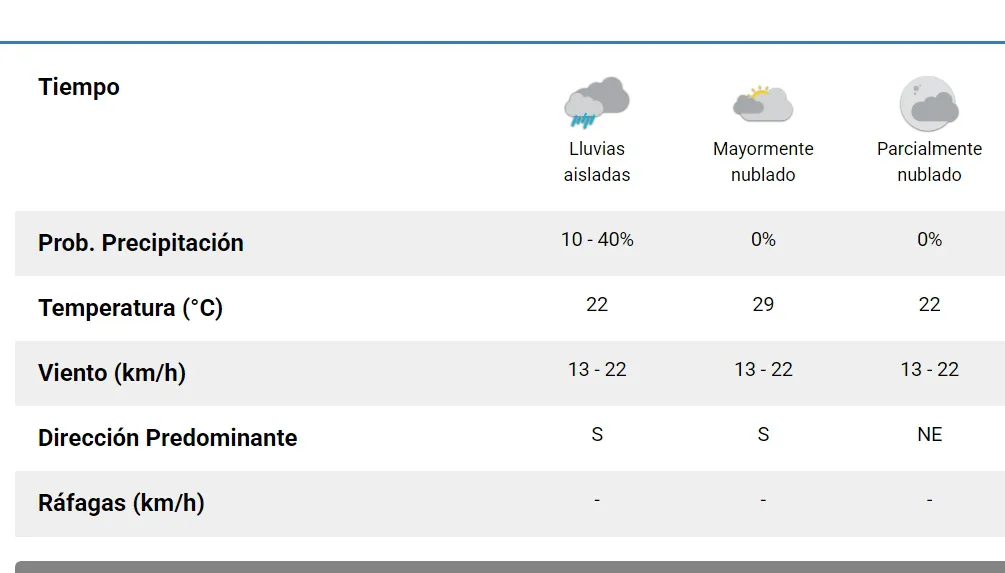Select the temperature value 29
This screenshot has height=573, width=1005.
coord(763,305)
